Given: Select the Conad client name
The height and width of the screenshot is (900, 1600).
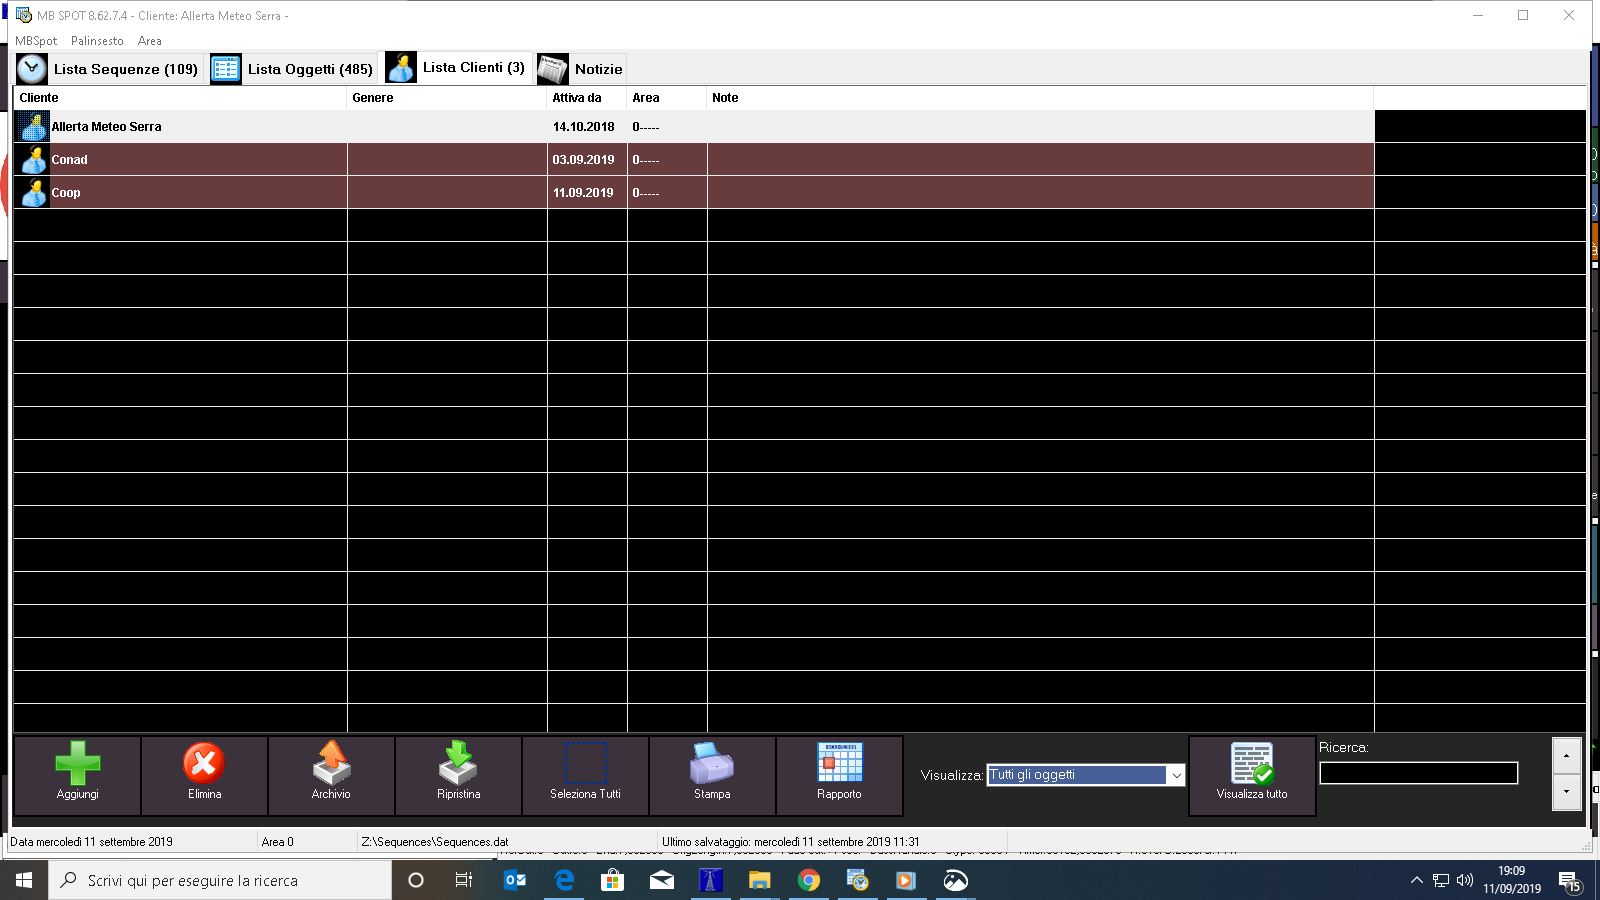Looking at the screenshot, I should coord(69,160).
